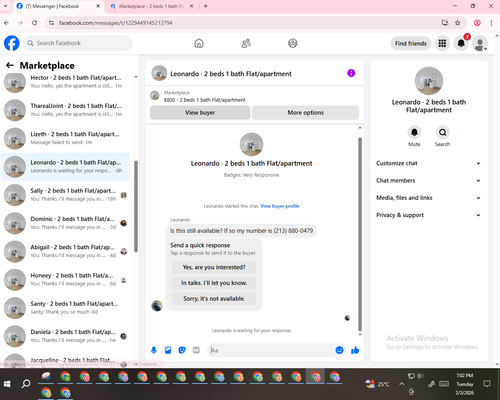Screen dimensions: 500x400
Task: Click the More options button
Action: (305, 113)
